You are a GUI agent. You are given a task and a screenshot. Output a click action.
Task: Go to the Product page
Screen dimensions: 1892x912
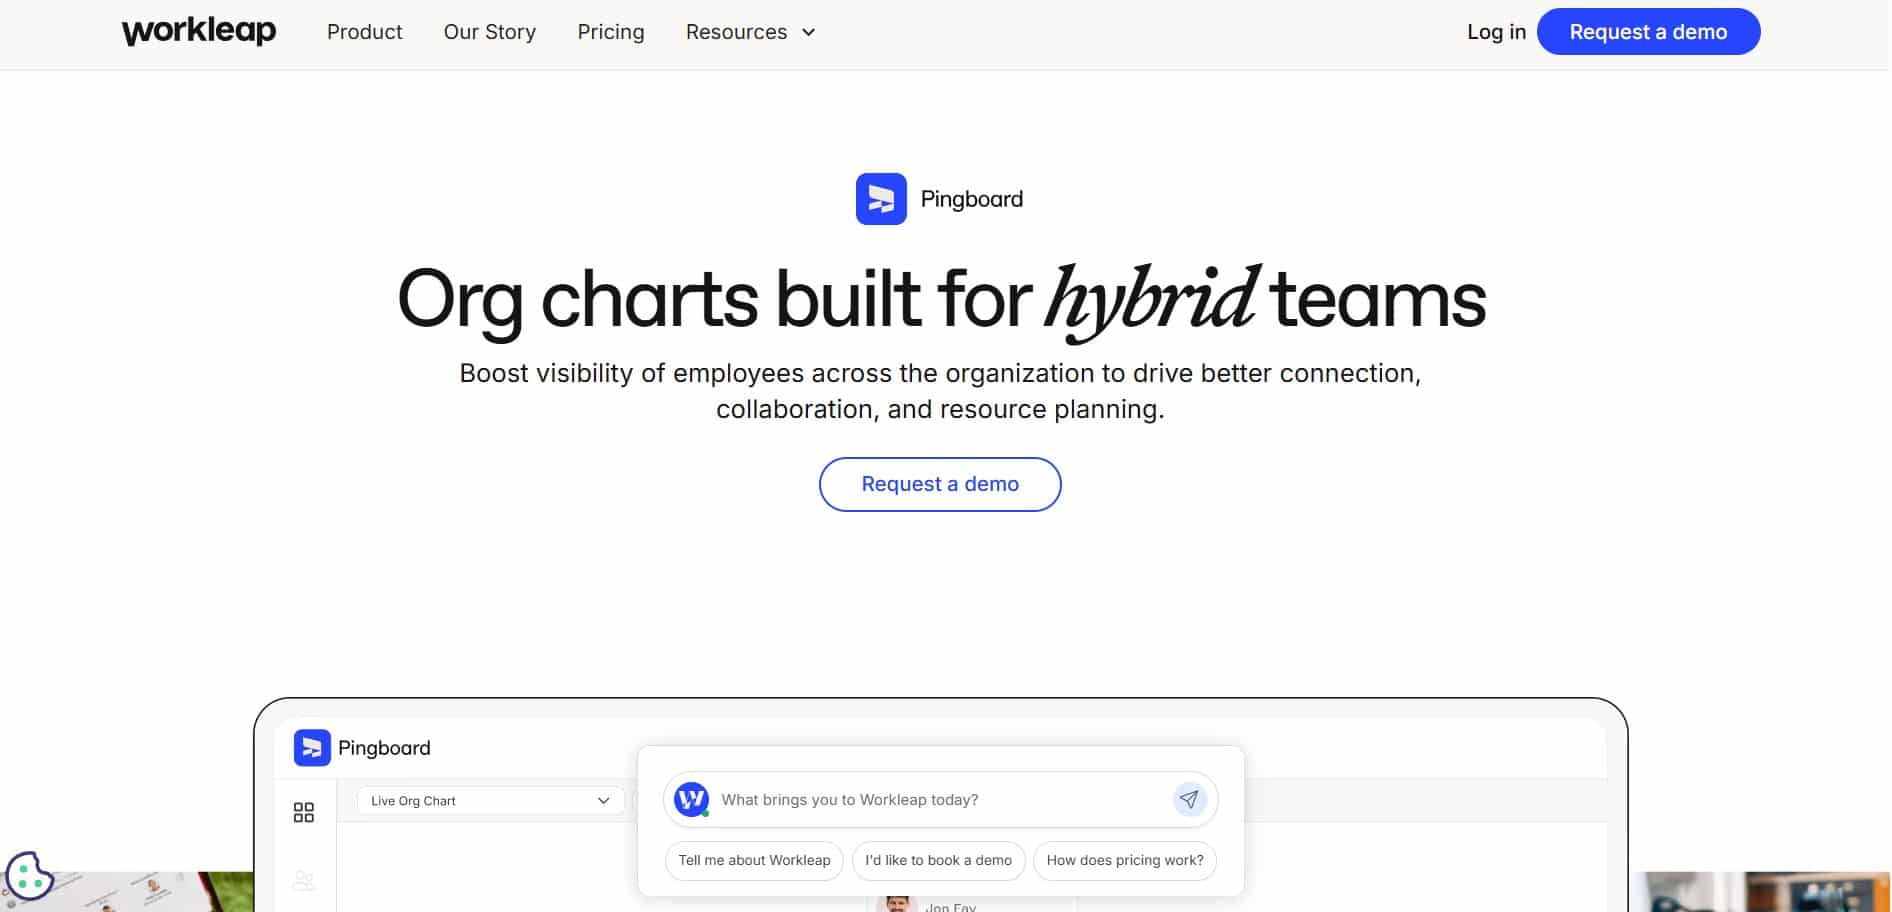click(365, 32)
